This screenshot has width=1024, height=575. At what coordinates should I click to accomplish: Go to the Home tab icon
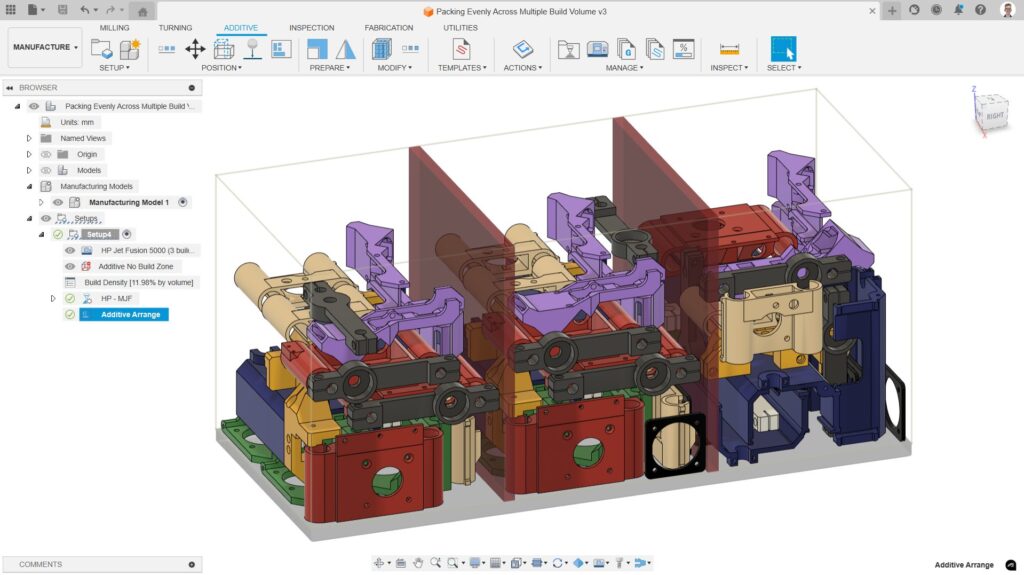pos(142,11)
